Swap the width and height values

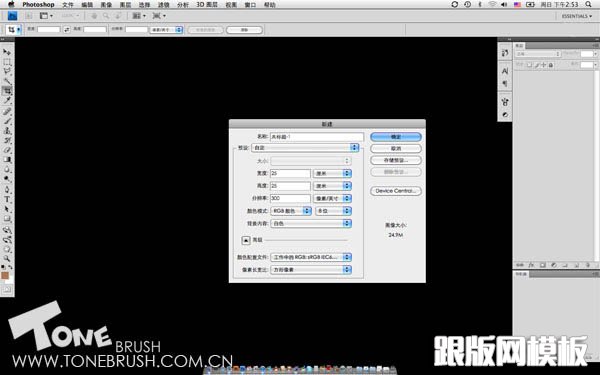[67, 29]
